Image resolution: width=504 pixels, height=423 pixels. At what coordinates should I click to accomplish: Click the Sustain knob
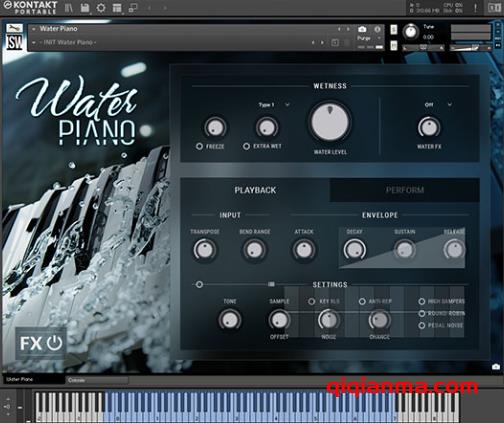[x=404, y=250]
